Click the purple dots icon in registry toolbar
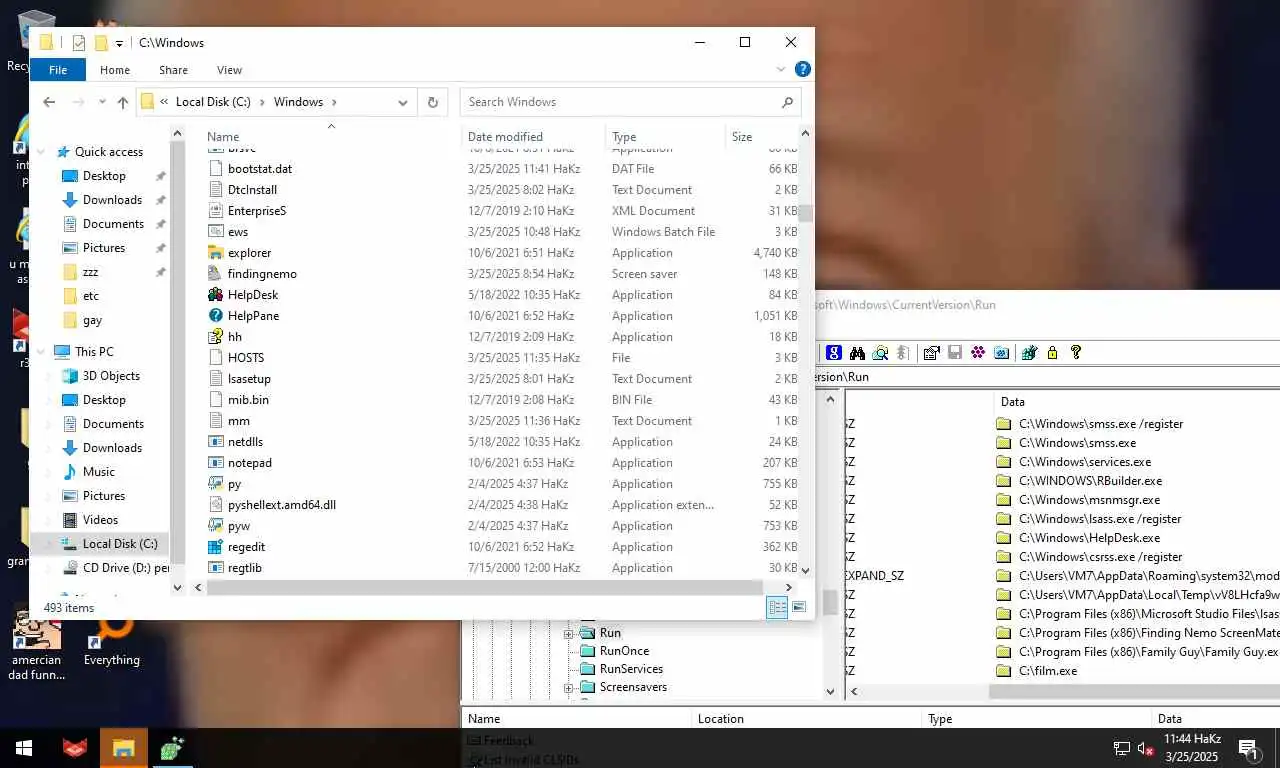 pos(978,352)
